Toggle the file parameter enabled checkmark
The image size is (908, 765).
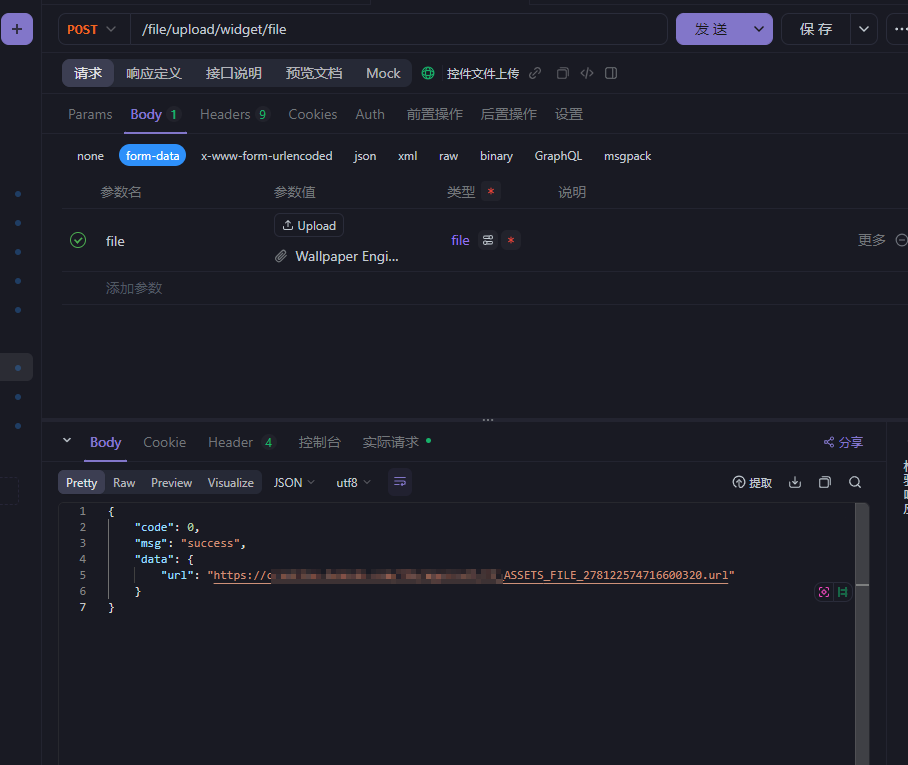coord(78,240)
